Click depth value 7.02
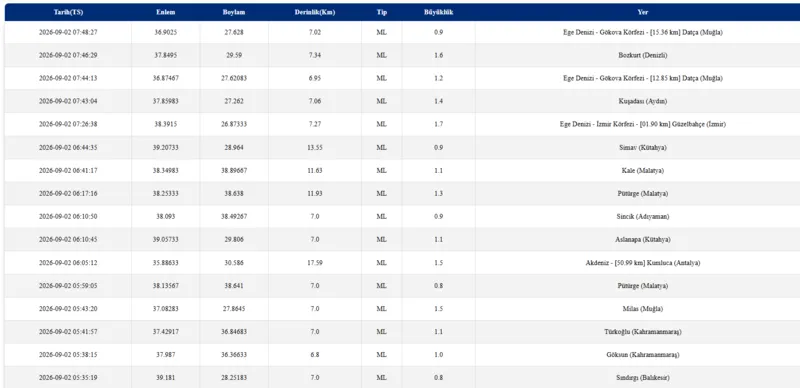Screen dimensions: 800x388 (x=315, y=32)
